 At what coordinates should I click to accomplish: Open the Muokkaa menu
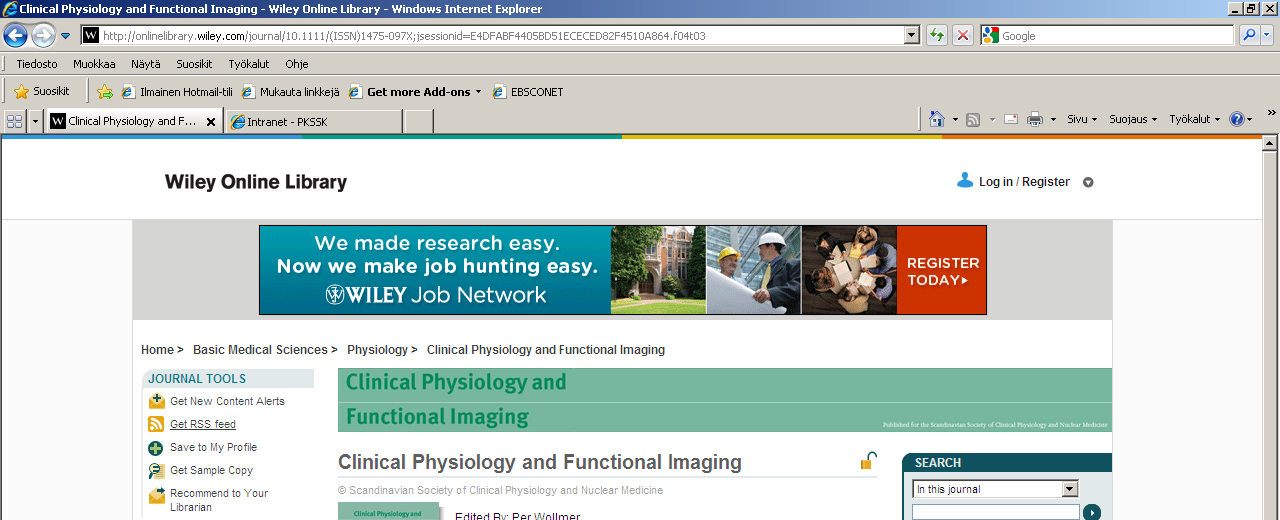pos(94,64)
